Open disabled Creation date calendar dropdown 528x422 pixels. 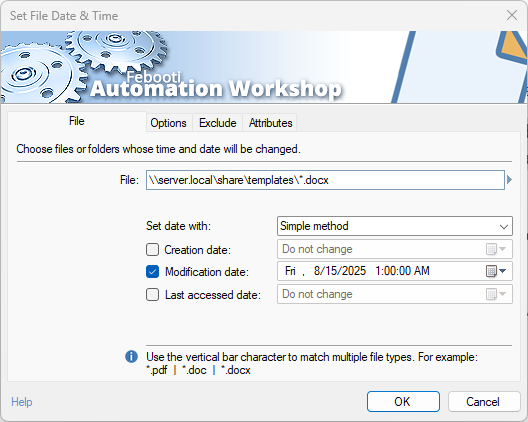point(496,249)
